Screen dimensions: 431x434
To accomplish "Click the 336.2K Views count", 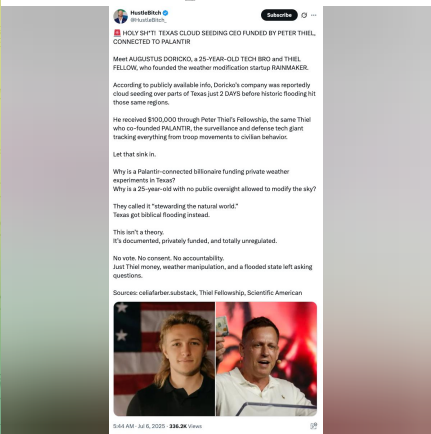I will coord(185,426).
